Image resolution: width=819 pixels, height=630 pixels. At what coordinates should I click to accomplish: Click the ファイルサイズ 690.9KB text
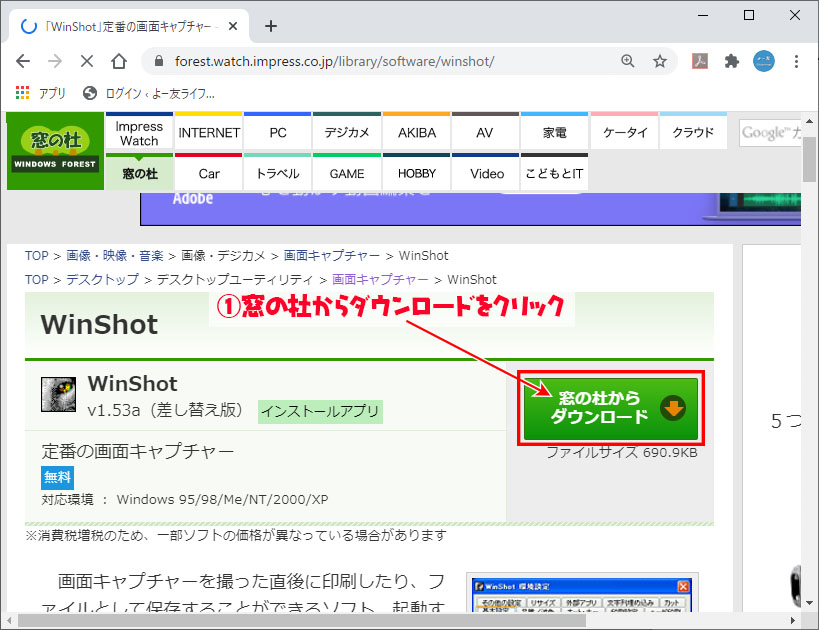click(622, 452)
